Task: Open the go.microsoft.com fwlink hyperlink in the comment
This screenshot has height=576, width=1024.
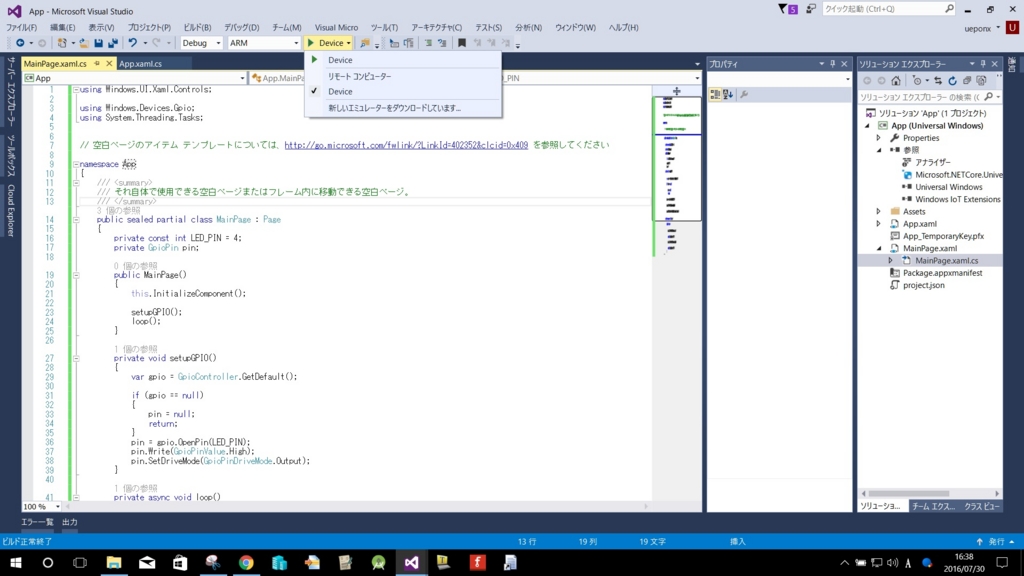Action: click(x=406, y=145)
